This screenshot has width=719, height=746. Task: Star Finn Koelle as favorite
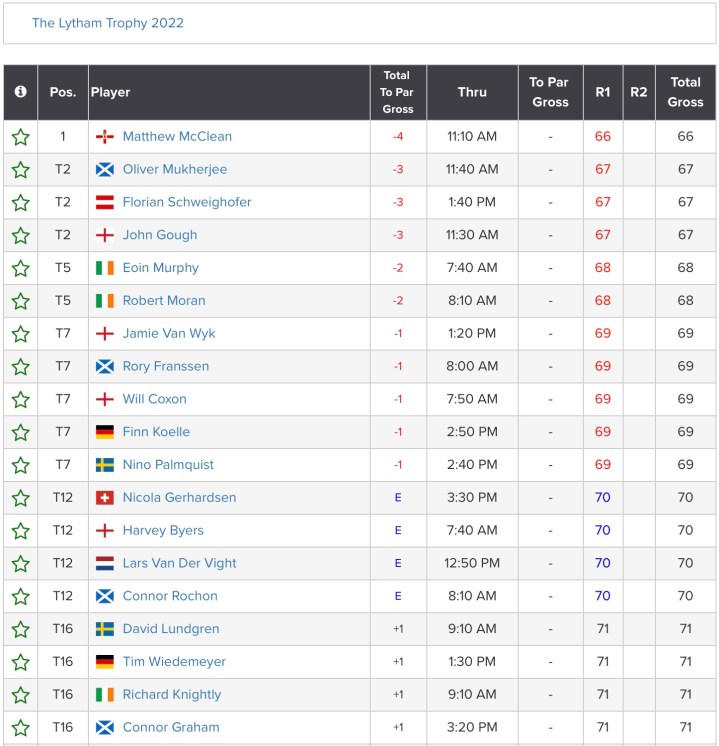(x=20, y=433)
